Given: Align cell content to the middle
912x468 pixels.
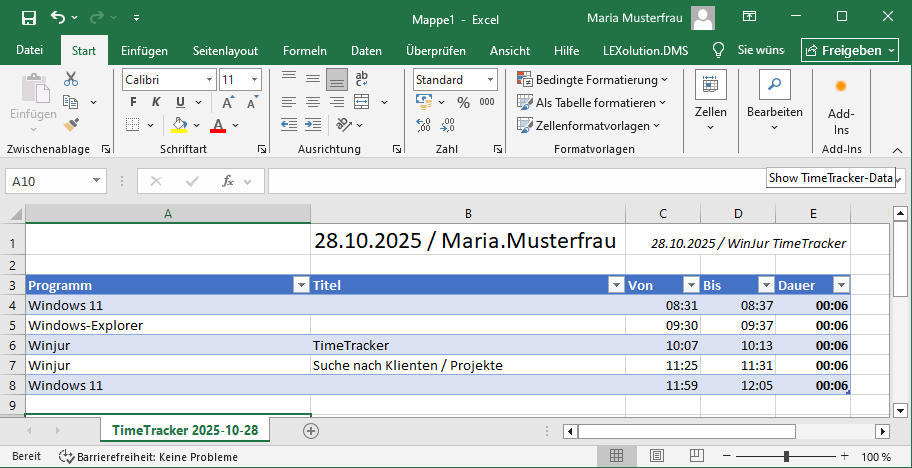Looking at the screenshot, I should click(x=313, y=79).
